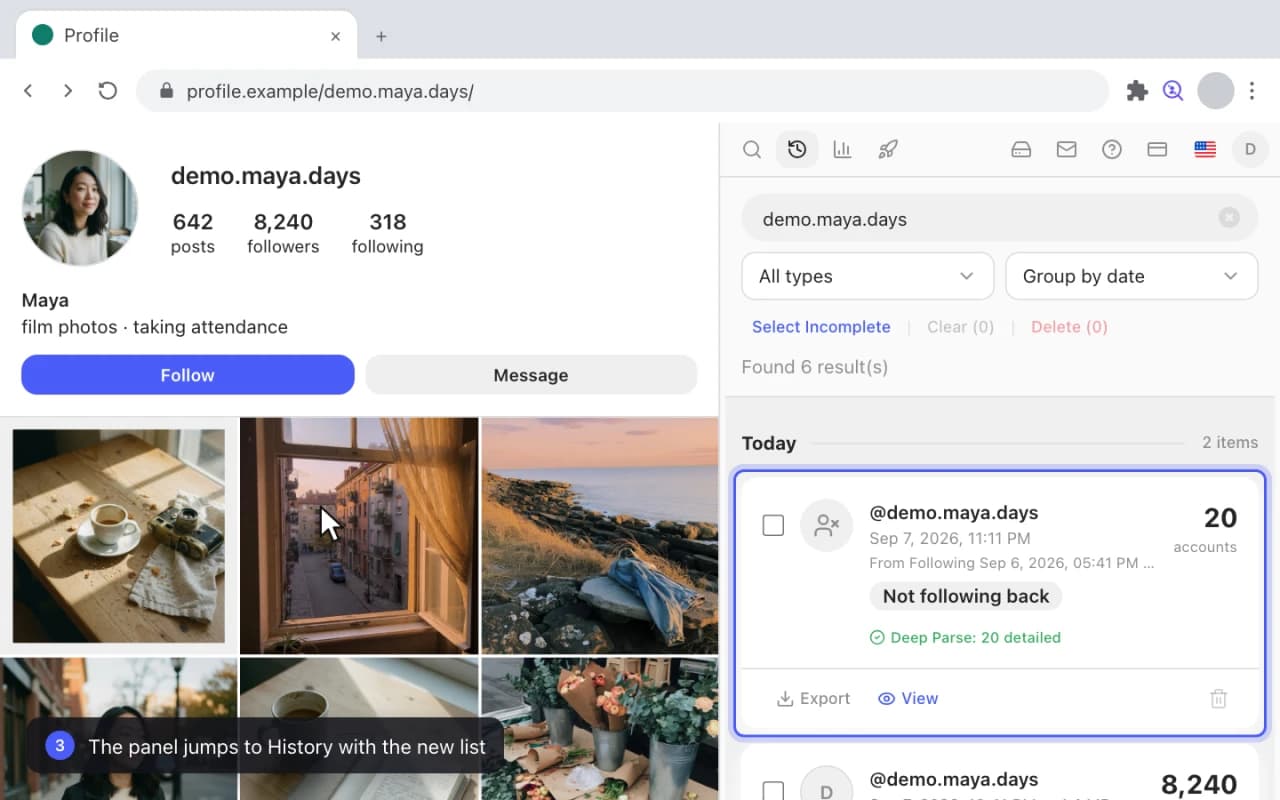Clear the demo.maya.days search field
This screenshot has width=1280, height=800.
tap(1229, 218)
